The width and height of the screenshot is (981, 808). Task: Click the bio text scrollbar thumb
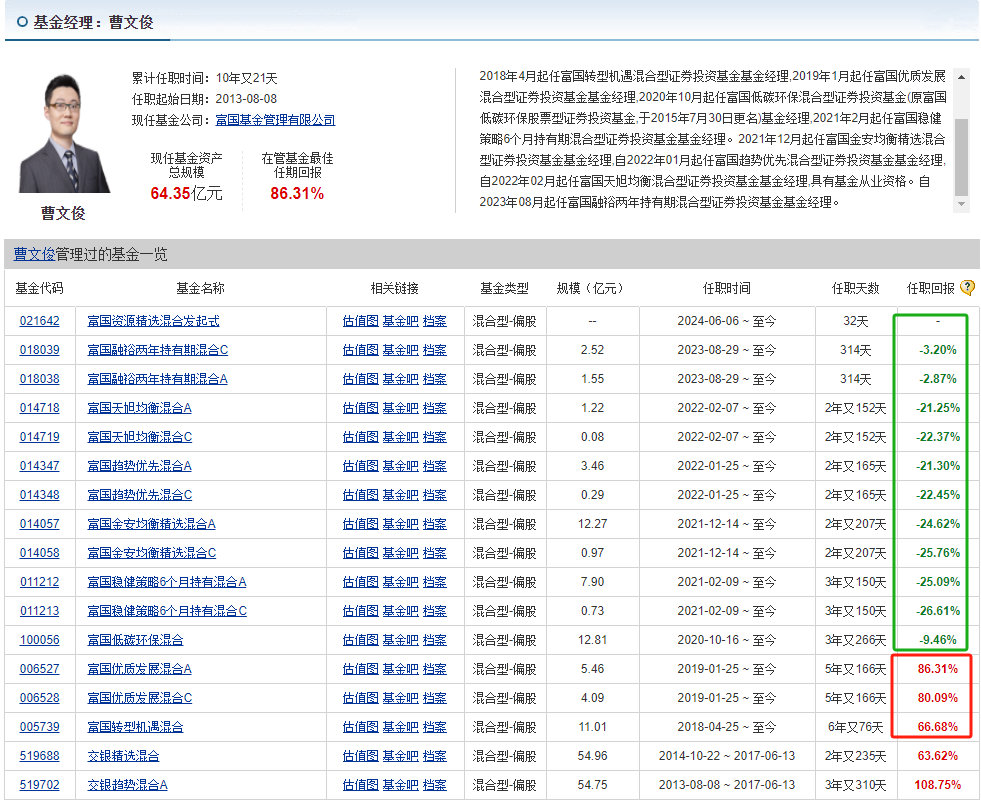point(961,156)
